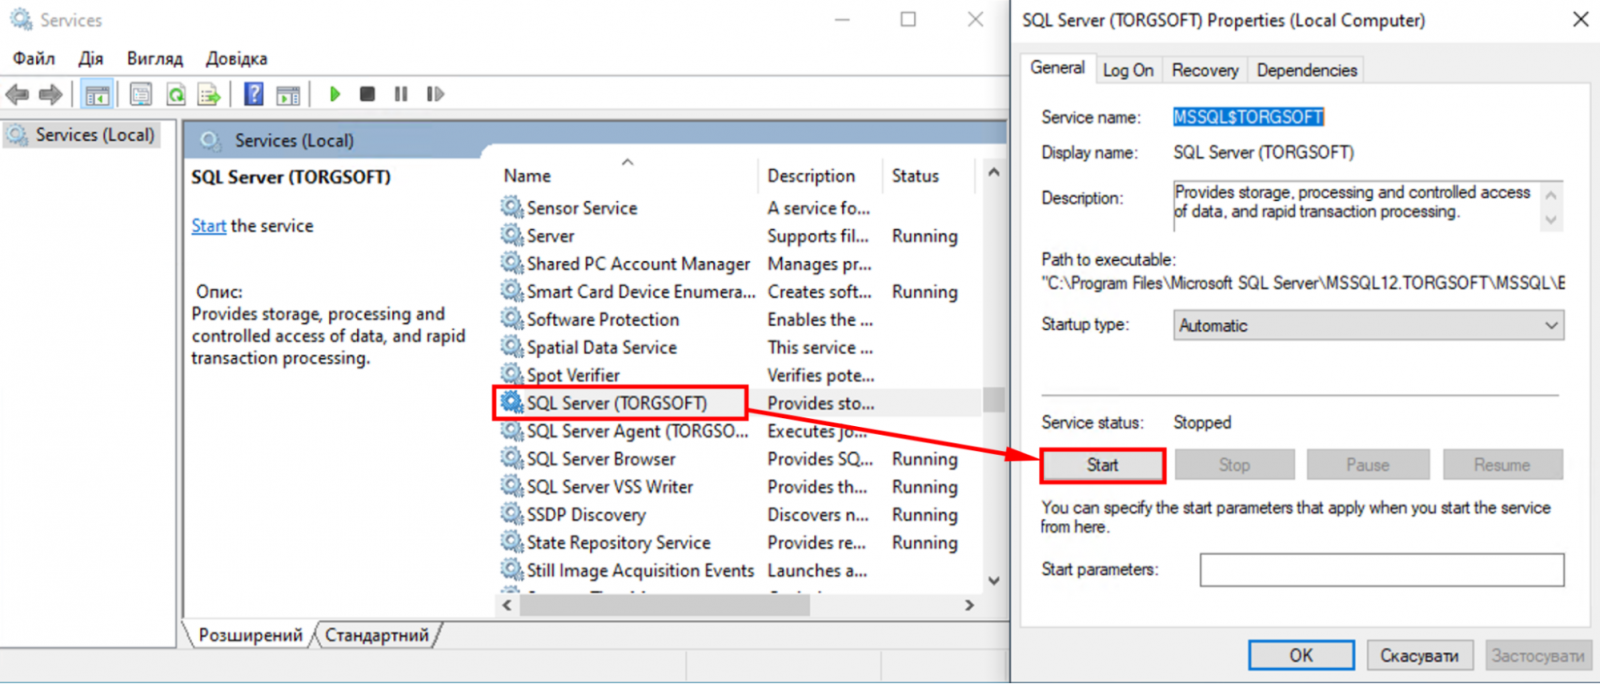
Task: Click the gear icon of Software Protection
Action: tap(512, 319)
